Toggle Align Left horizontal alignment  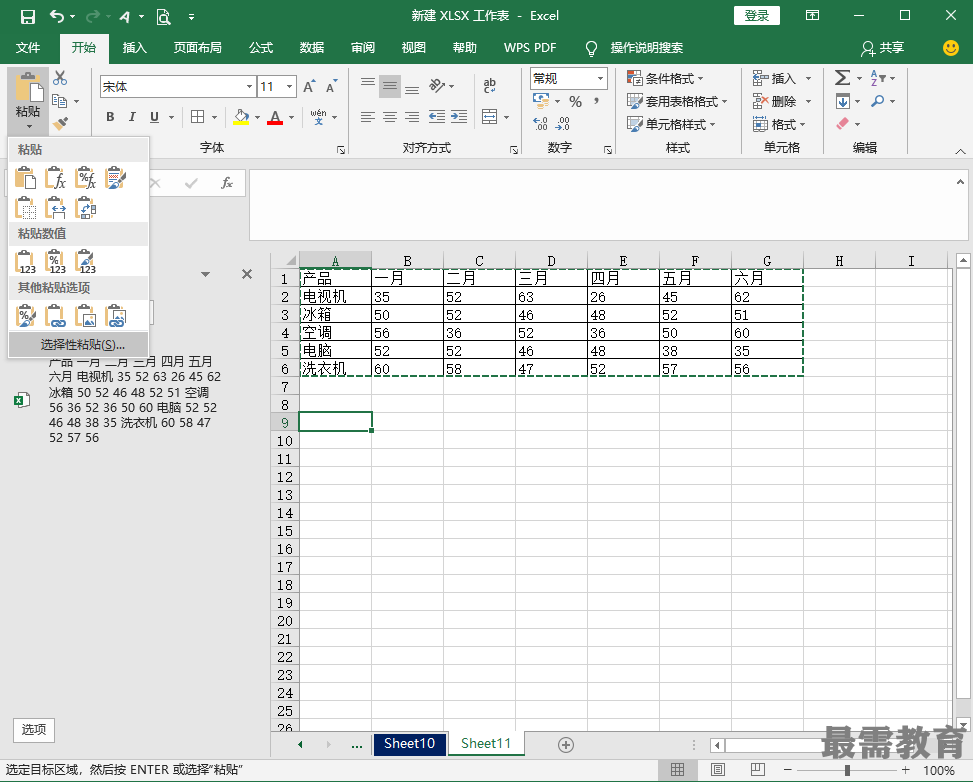pyautogui.click(x=368, y=117)
